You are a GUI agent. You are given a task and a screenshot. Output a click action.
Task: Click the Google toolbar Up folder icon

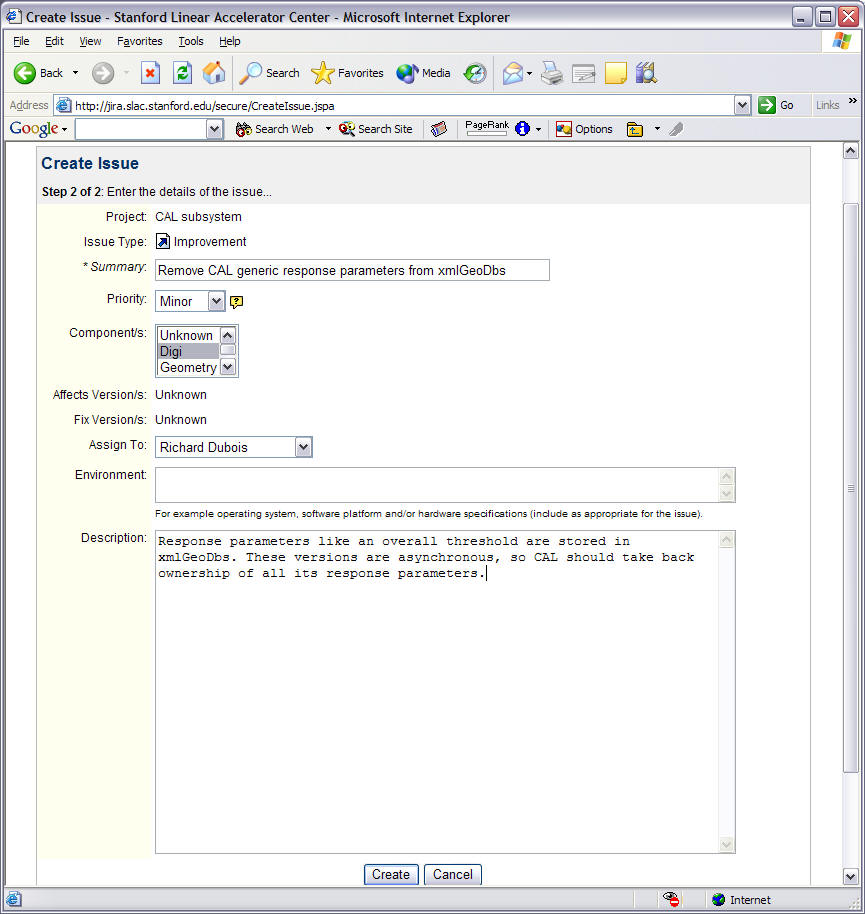(635, 129)
